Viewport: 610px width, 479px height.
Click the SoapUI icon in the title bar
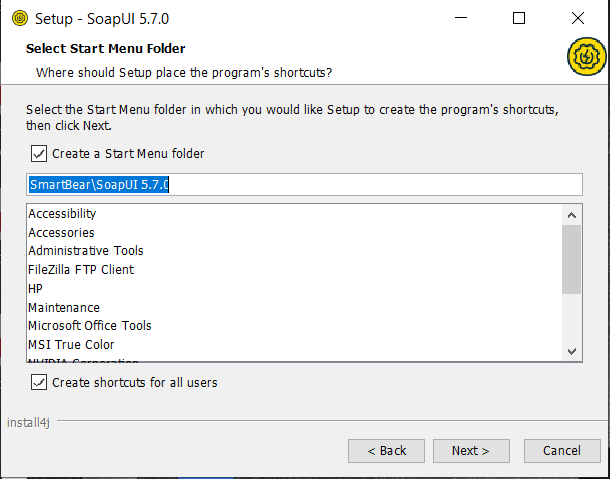pyautogui.click(x=20, y=18)
